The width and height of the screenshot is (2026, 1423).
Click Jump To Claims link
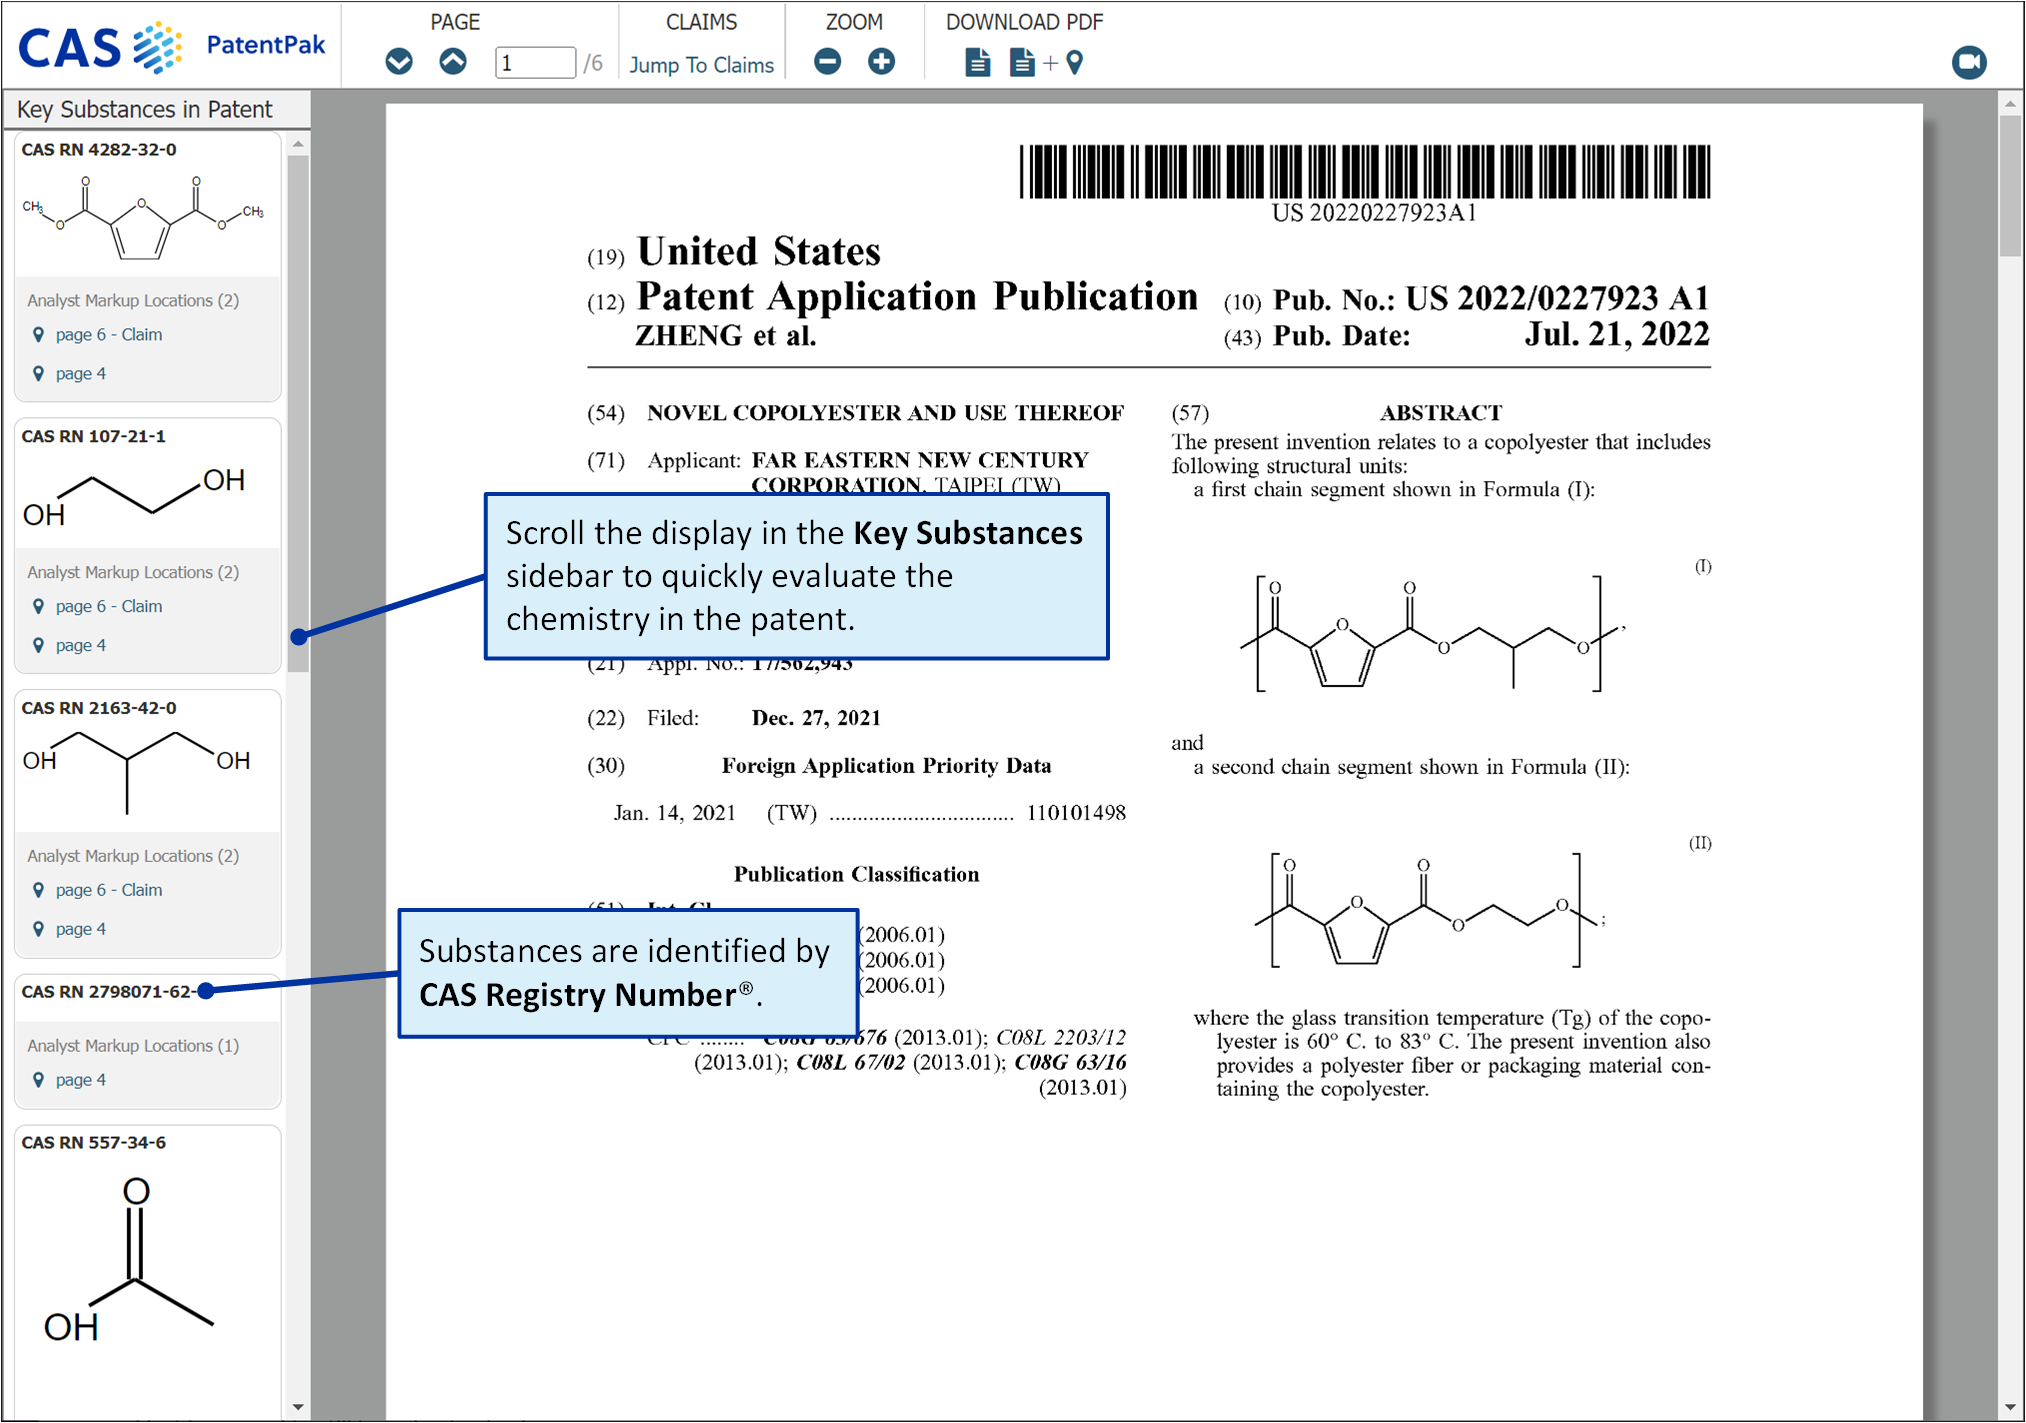(x=701, y=65)
